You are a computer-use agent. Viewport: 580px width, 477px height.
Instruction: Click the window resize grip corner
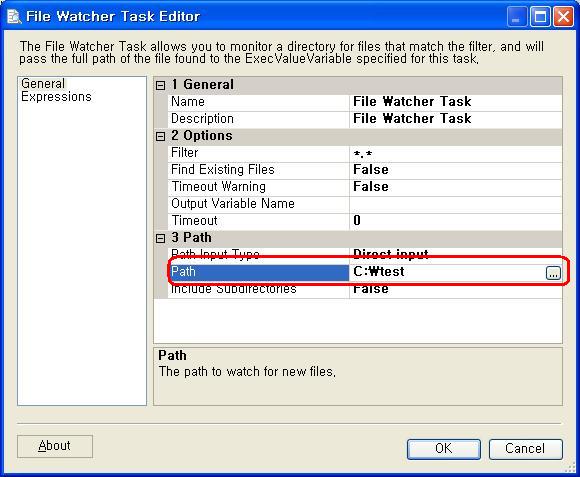tap(570, 468)
